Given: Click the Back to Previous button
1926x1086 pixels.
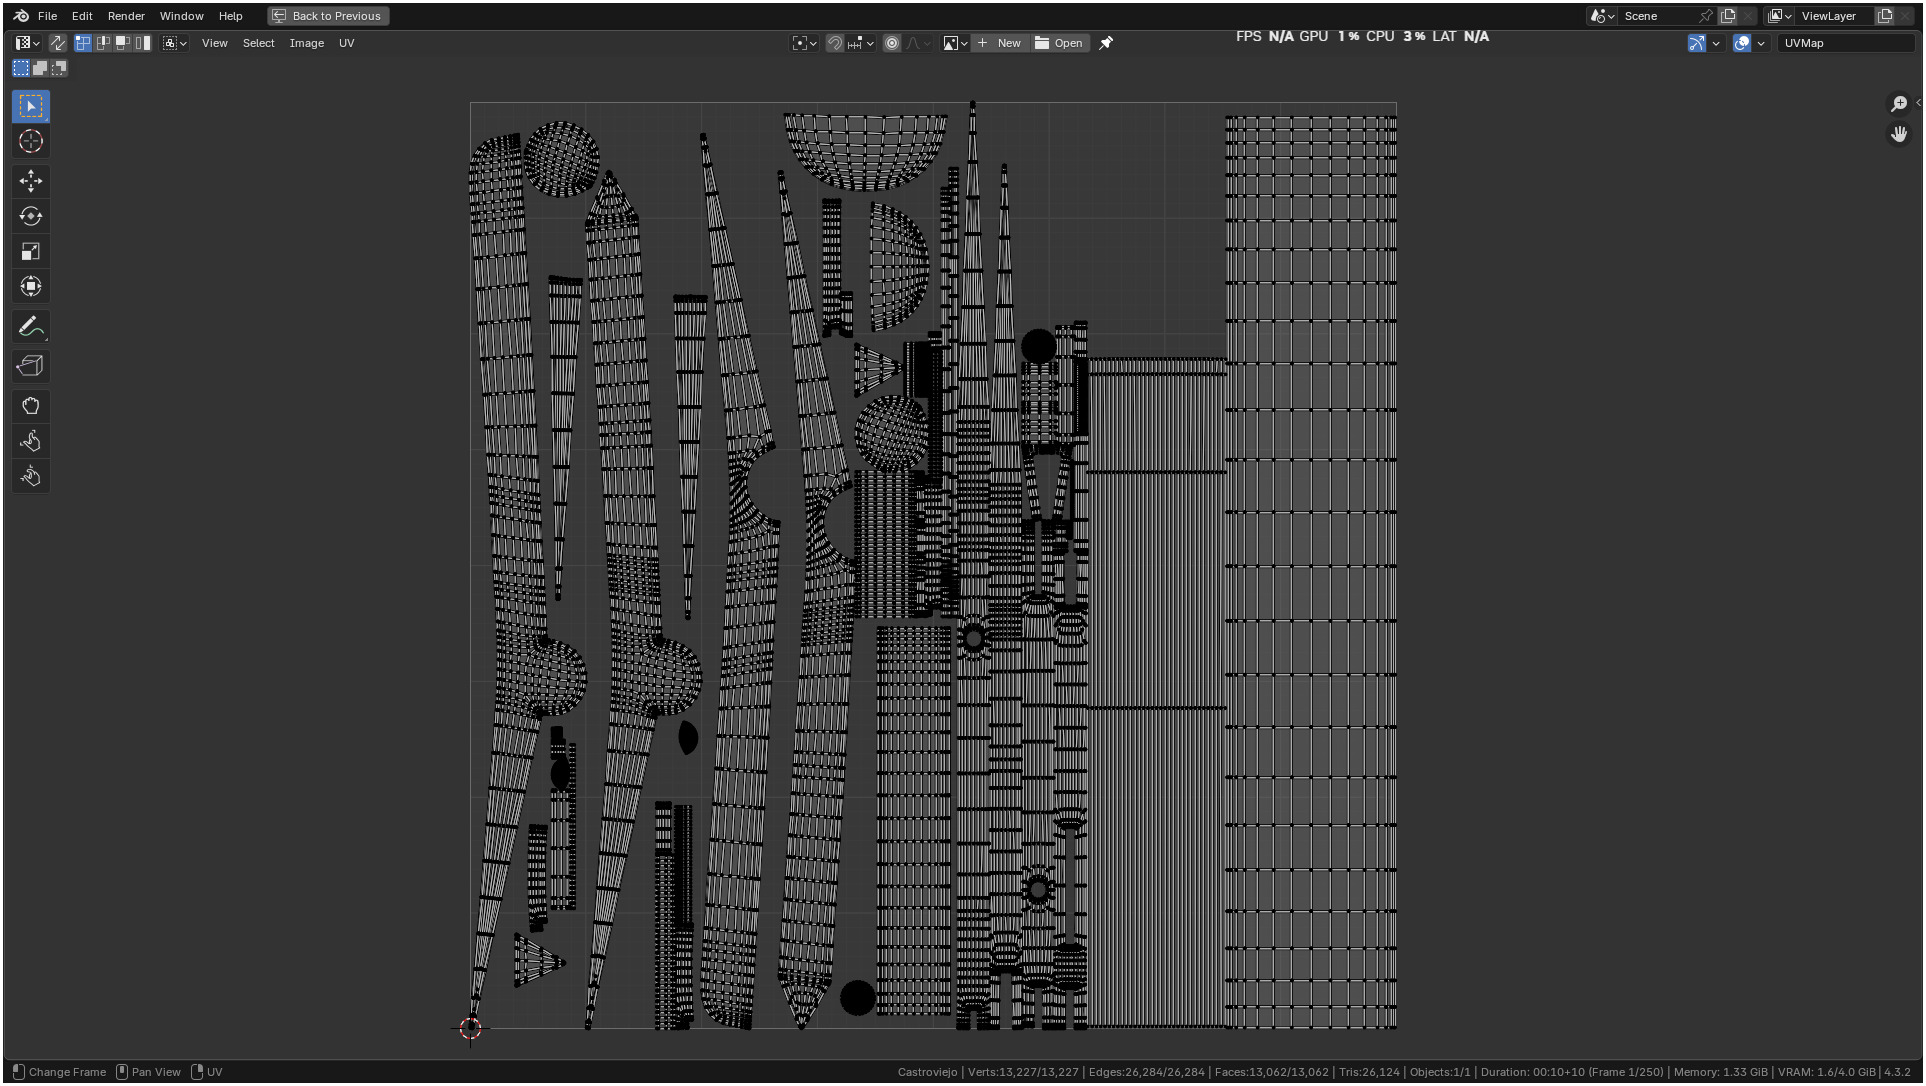Looking at the screenshot, I should [x=328, y=16].
